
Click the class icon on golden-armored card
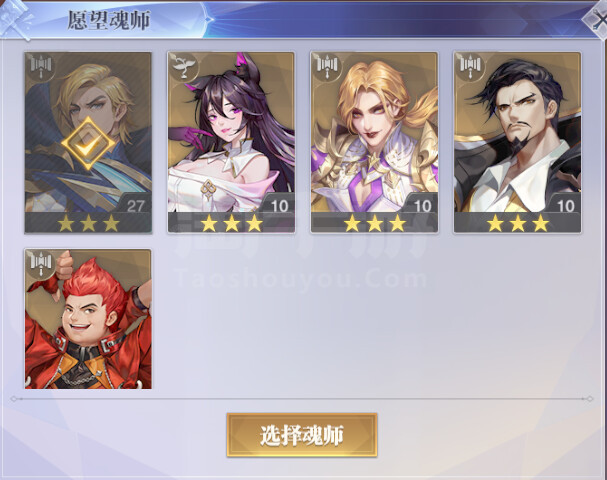[328, 67]
